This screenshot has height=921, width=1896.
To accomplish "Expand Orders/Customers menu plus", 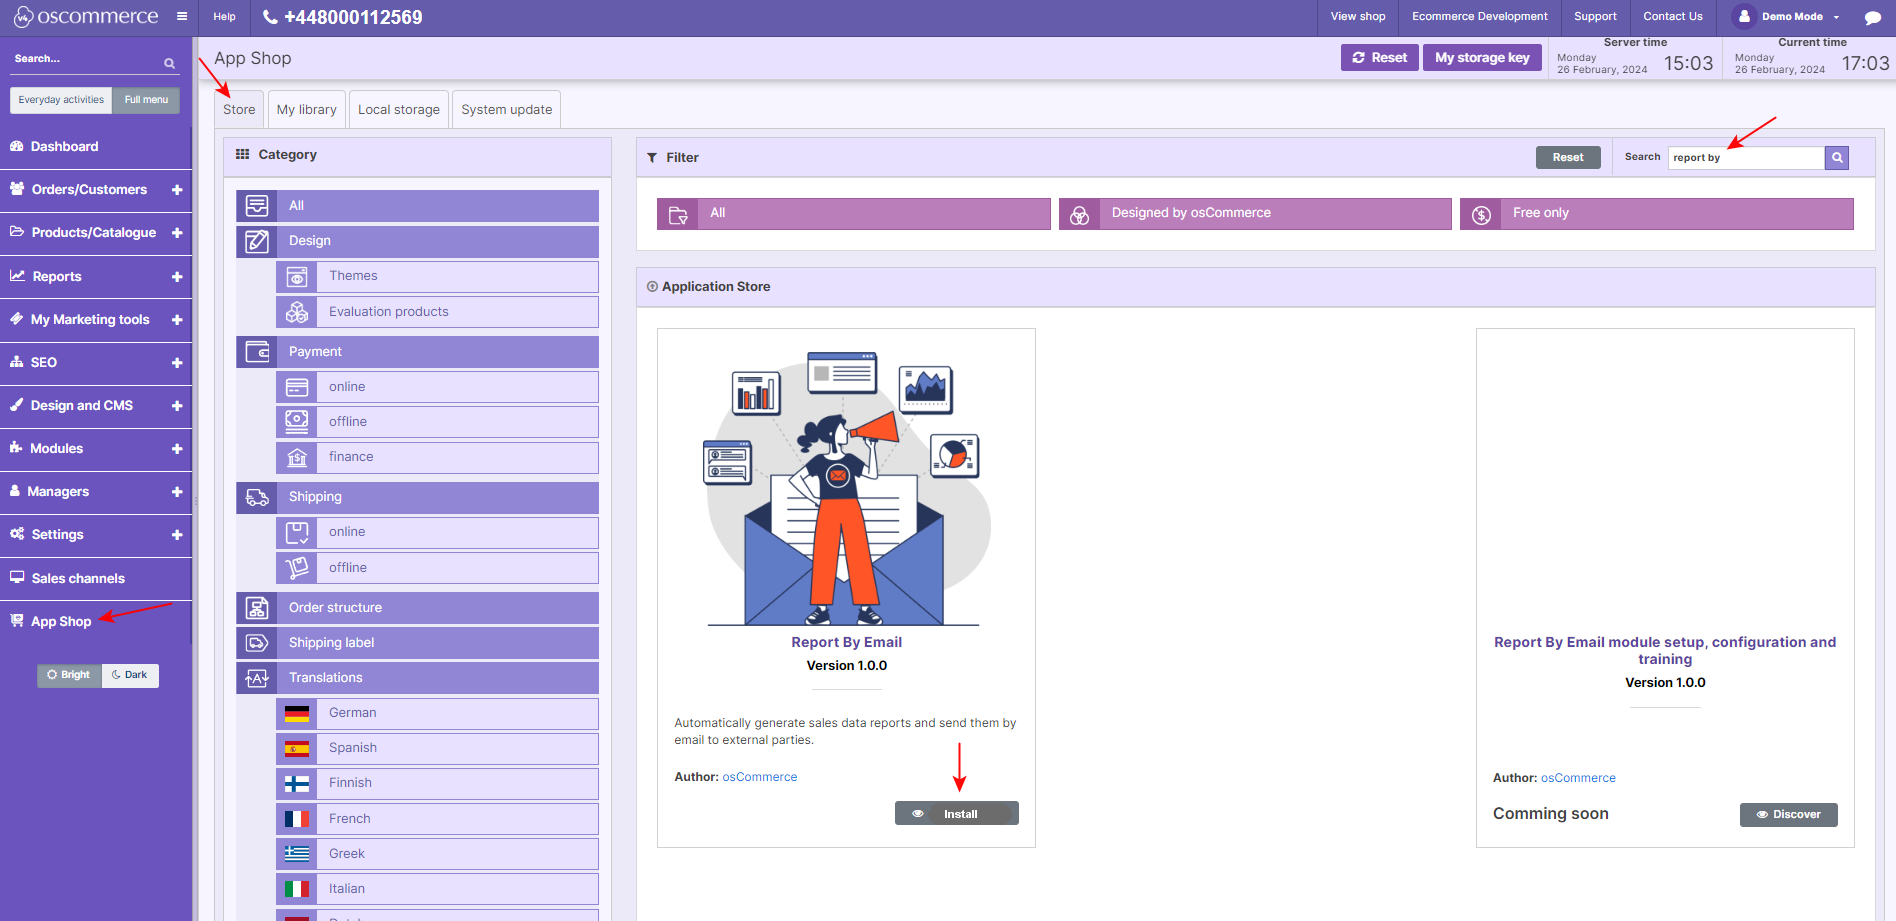I will tap(177, 190).
